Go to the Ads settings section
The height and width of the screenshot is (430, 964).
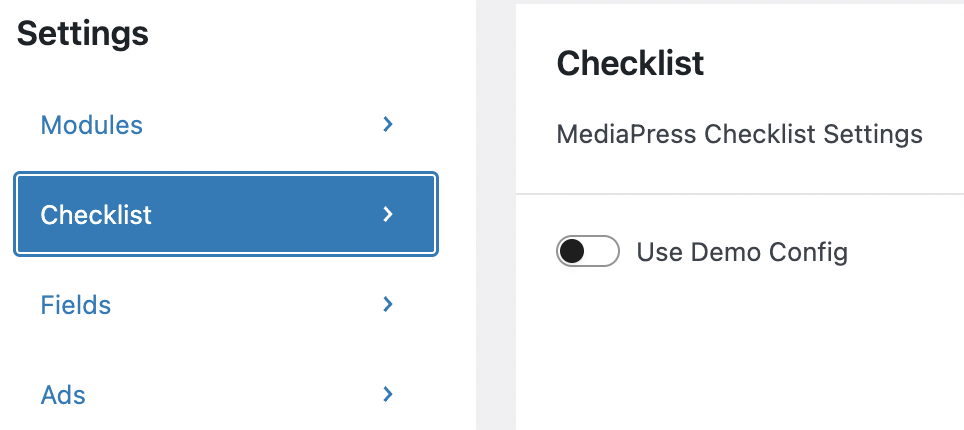pyautogui.click(x=225, y=394)
